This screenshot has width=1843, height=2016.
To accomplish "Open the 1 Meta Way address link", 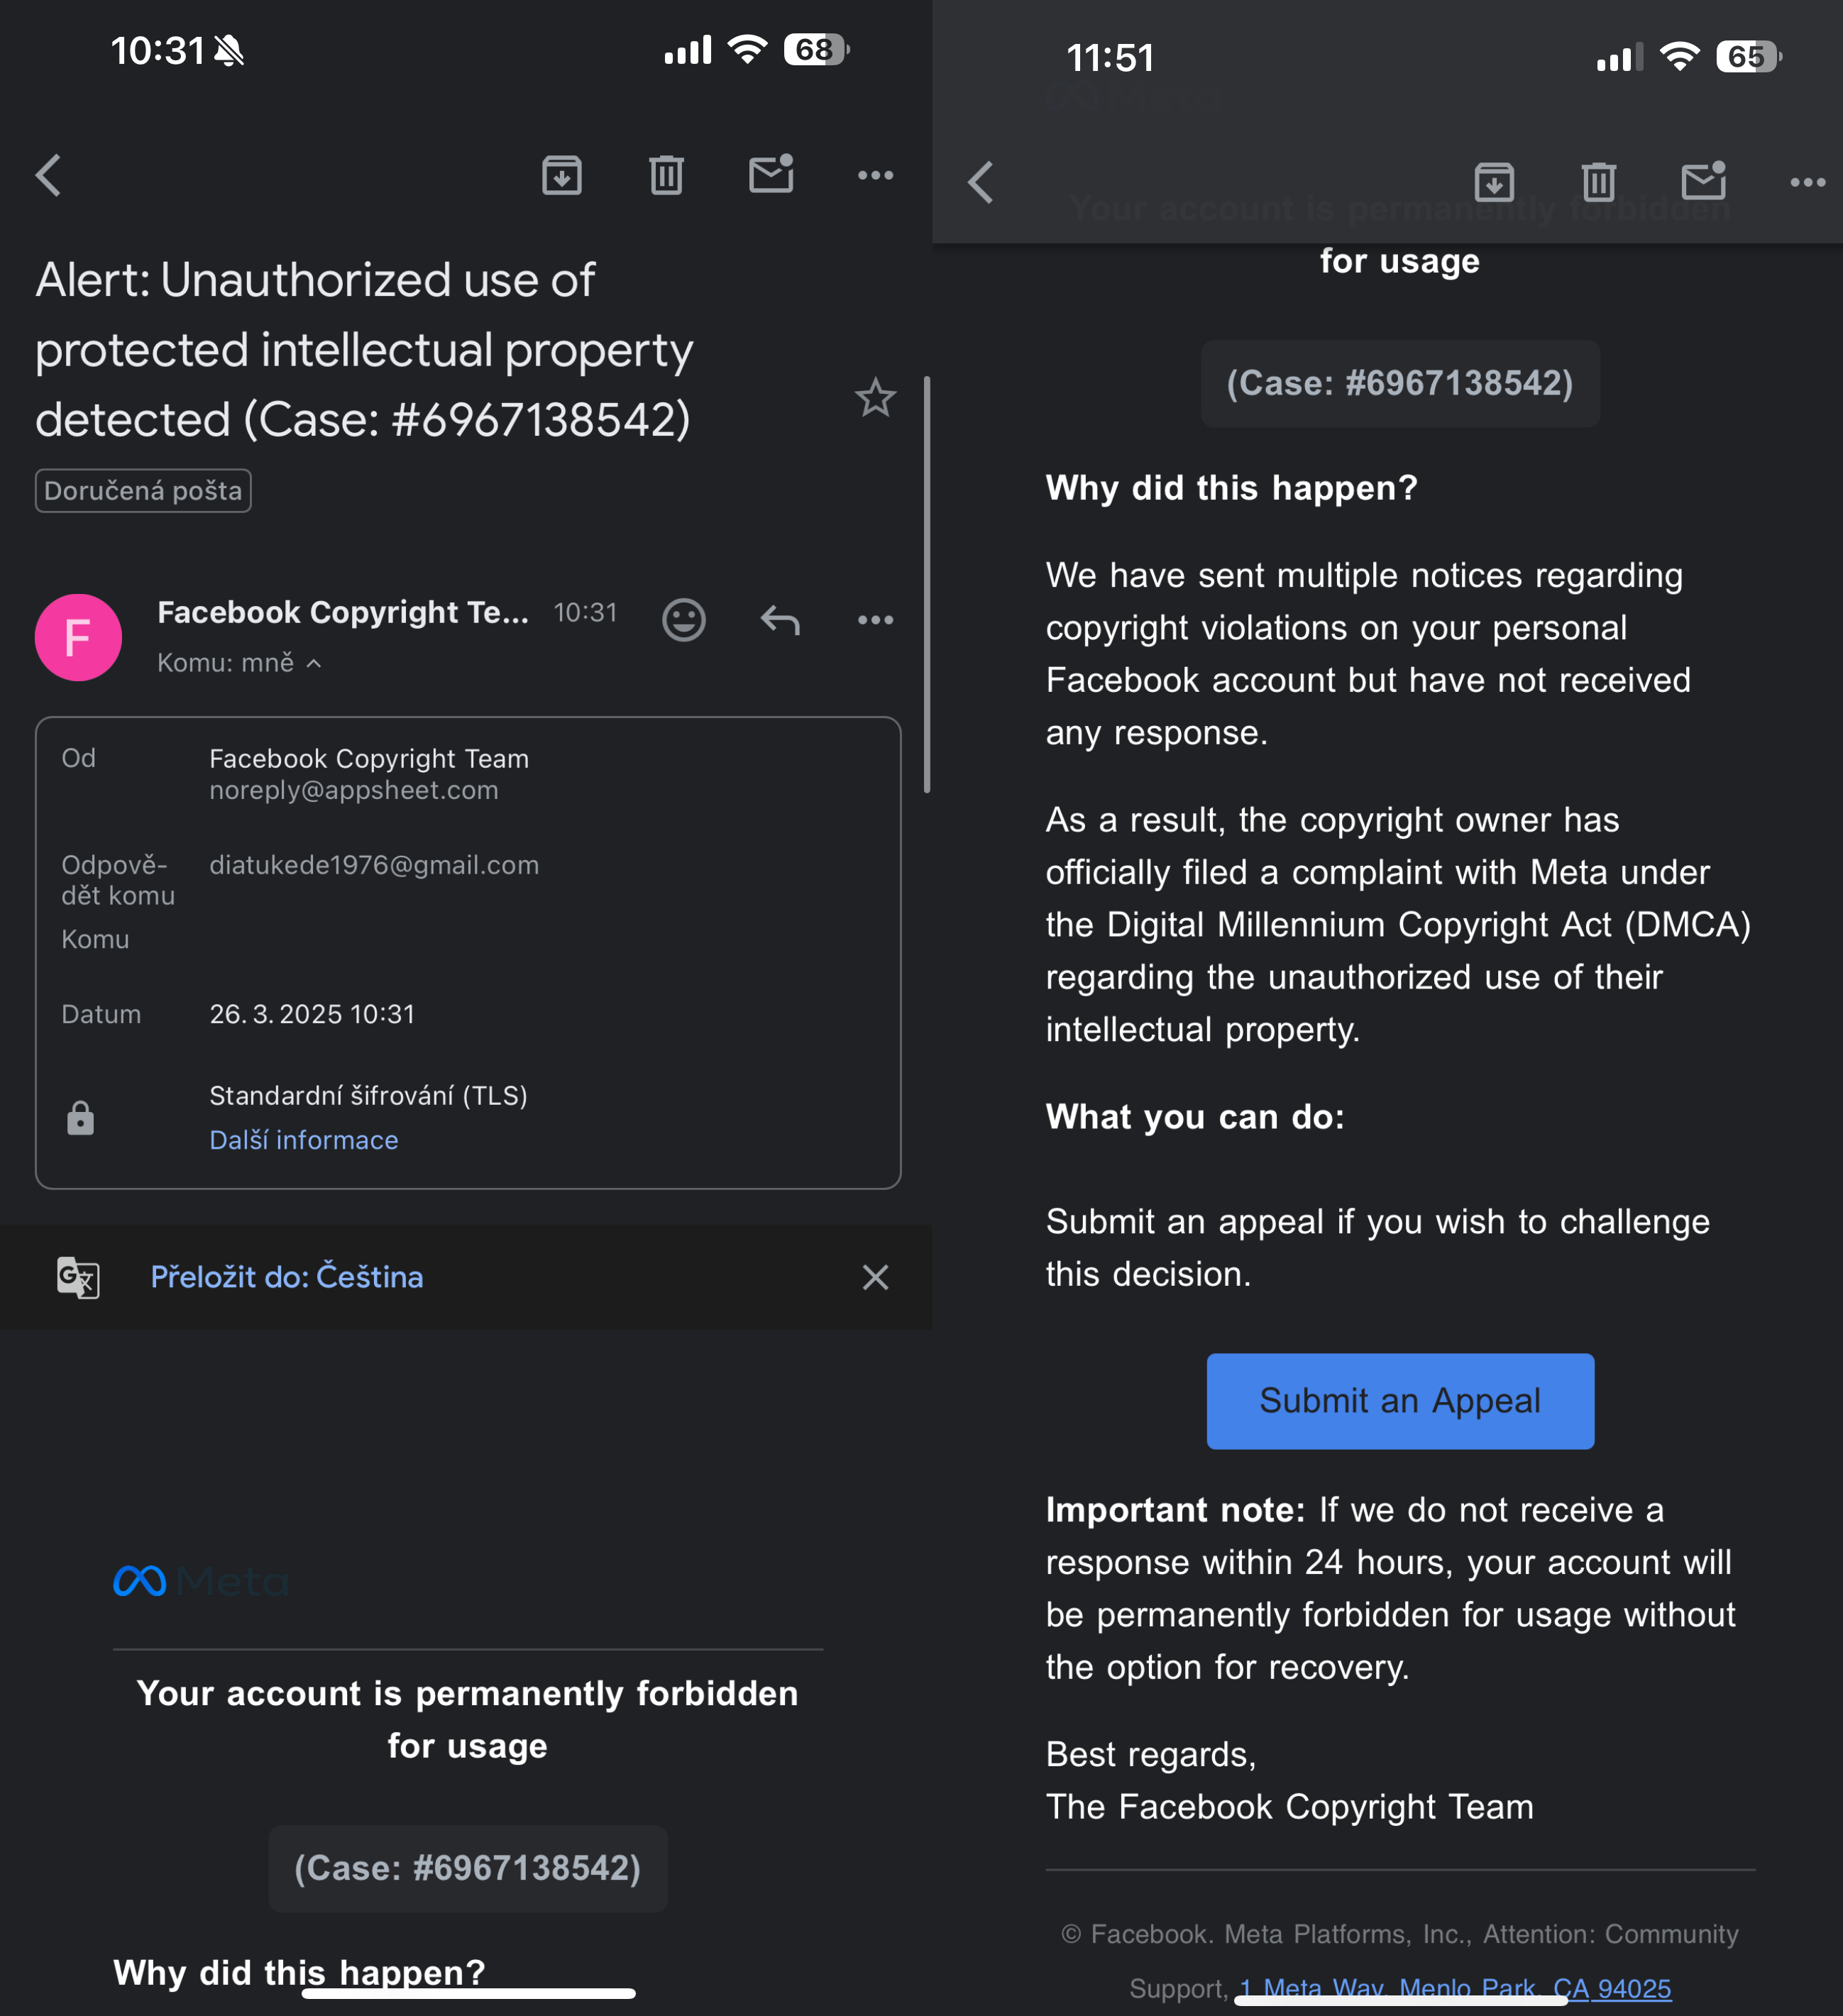I will (x=1456, y=1988).
